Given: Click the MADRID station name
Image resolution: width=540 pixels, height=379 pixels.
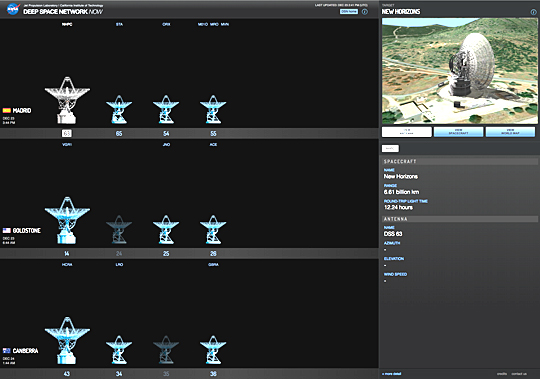Looking at the screenshot, I should [22, 110].
